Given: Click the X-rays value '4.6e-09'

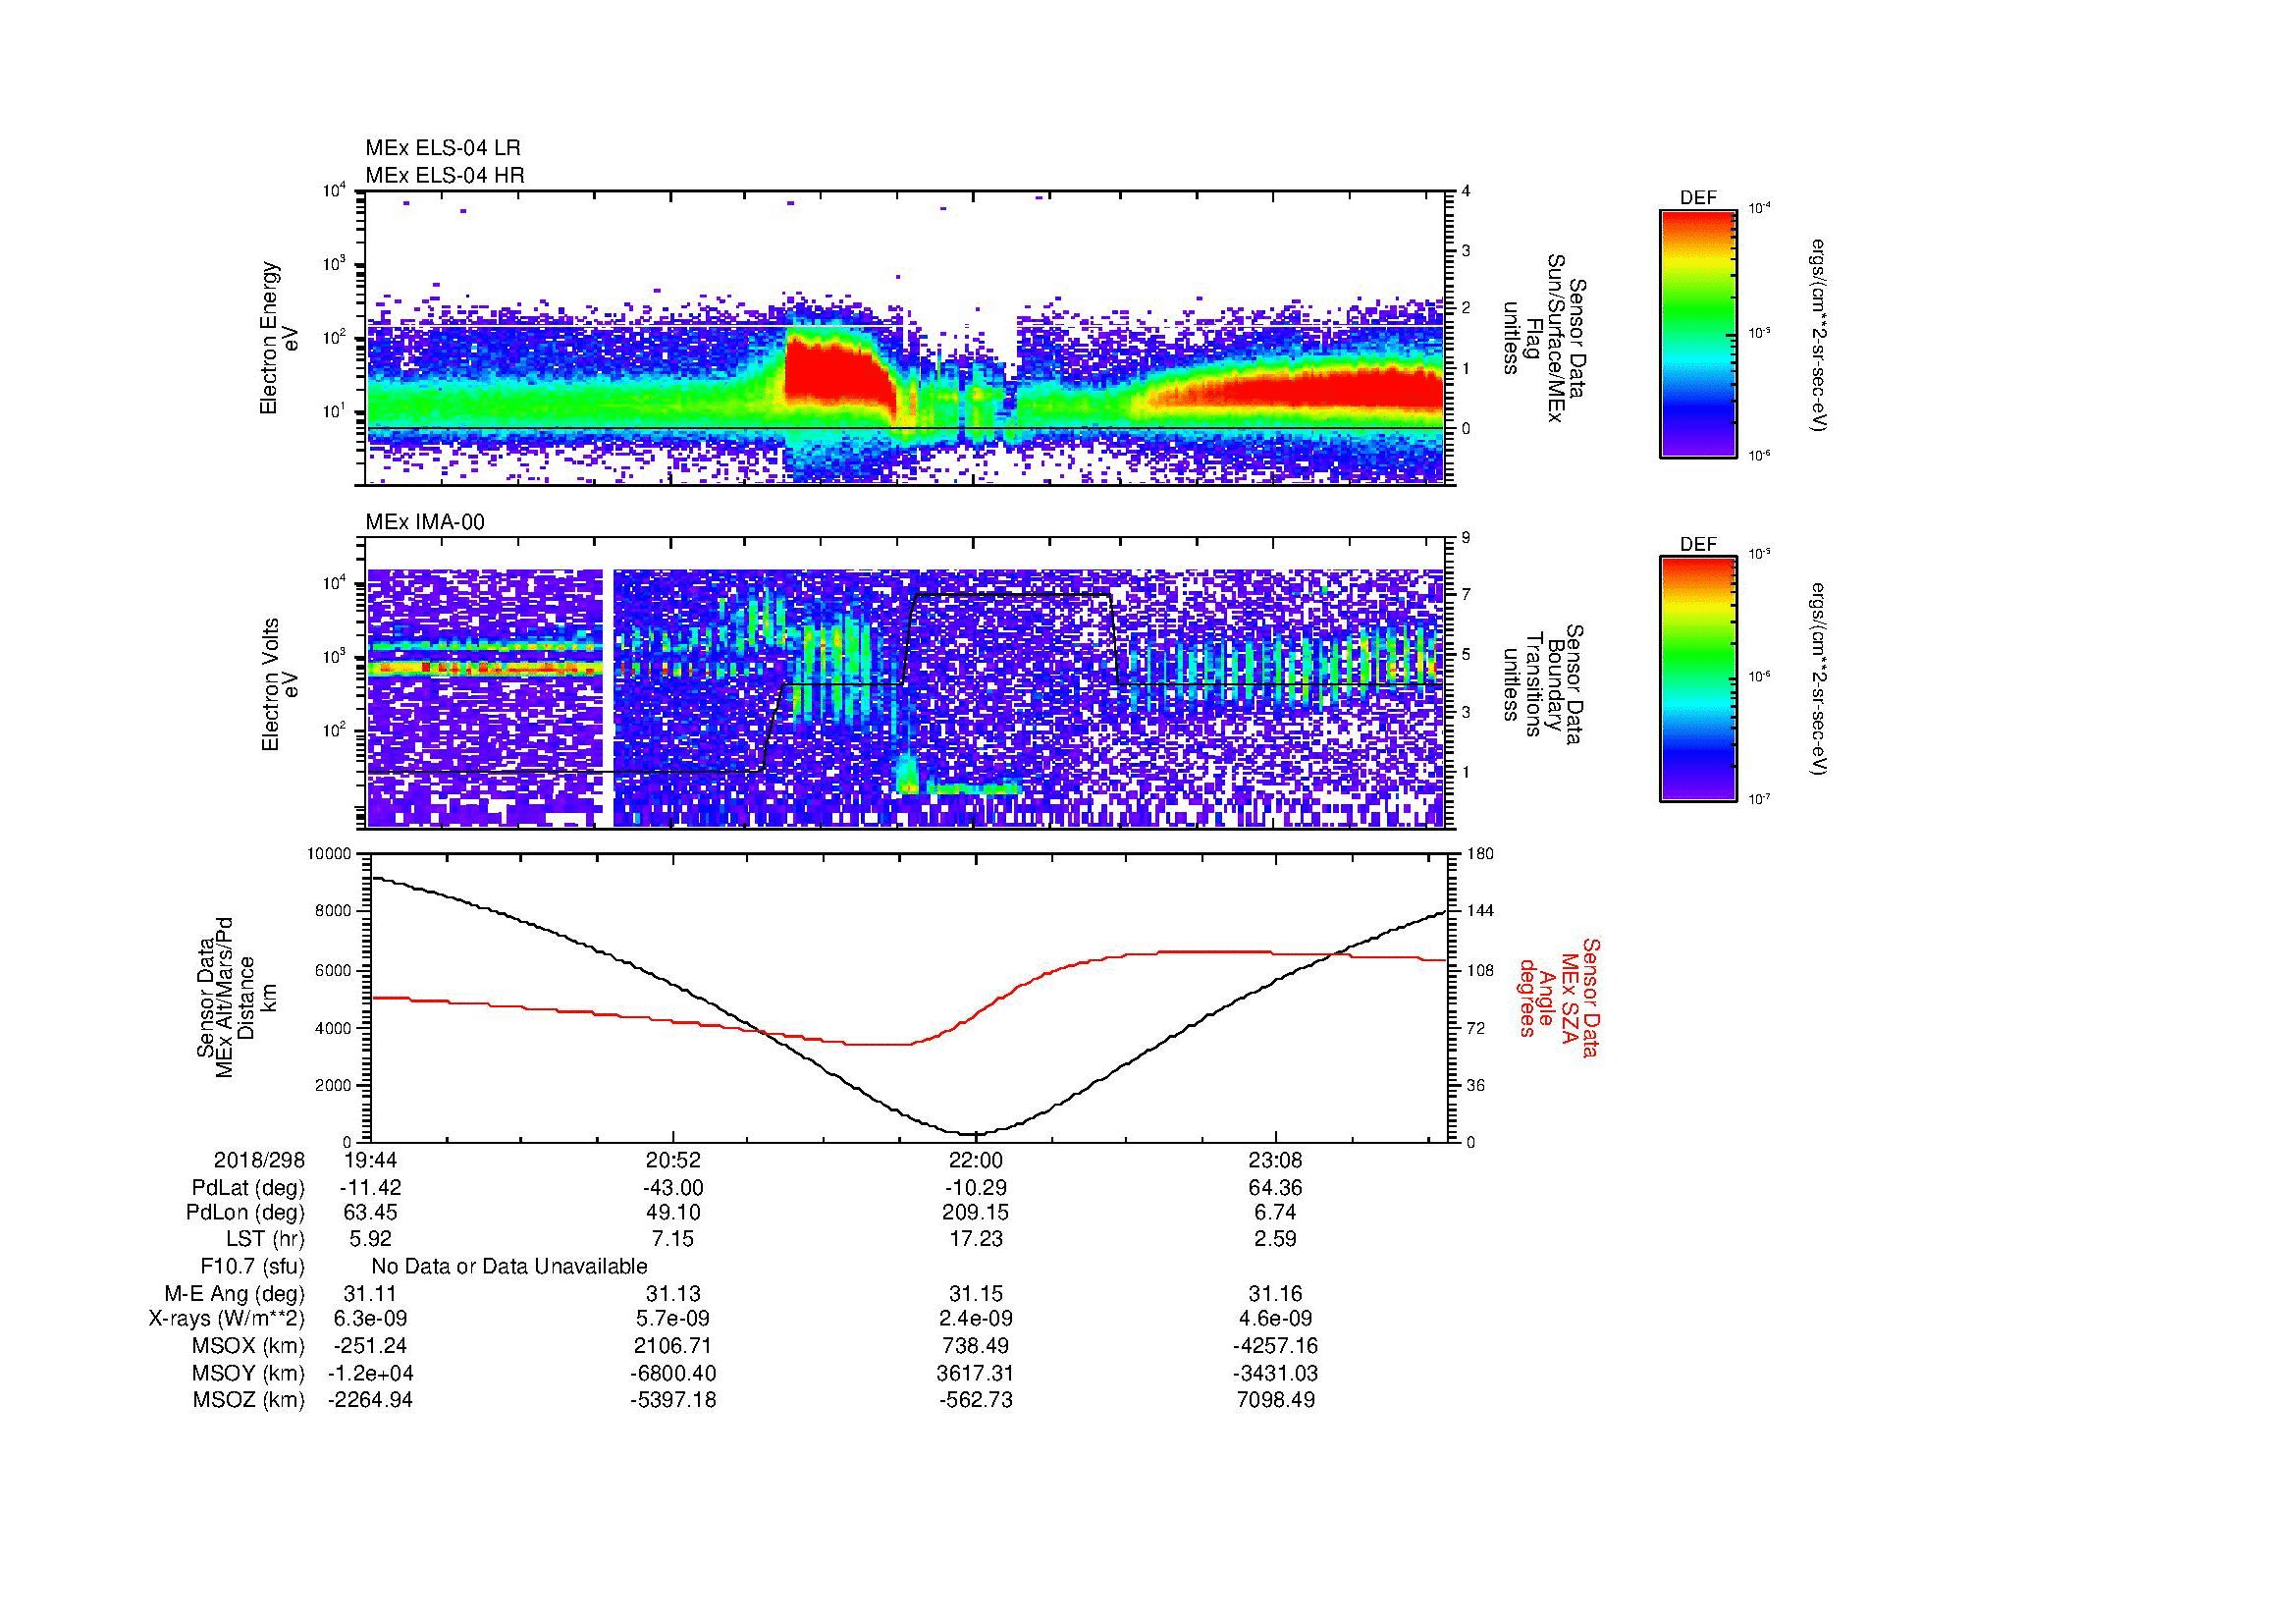Looking at the screenshot, I should click(x=1276, y=1319).
